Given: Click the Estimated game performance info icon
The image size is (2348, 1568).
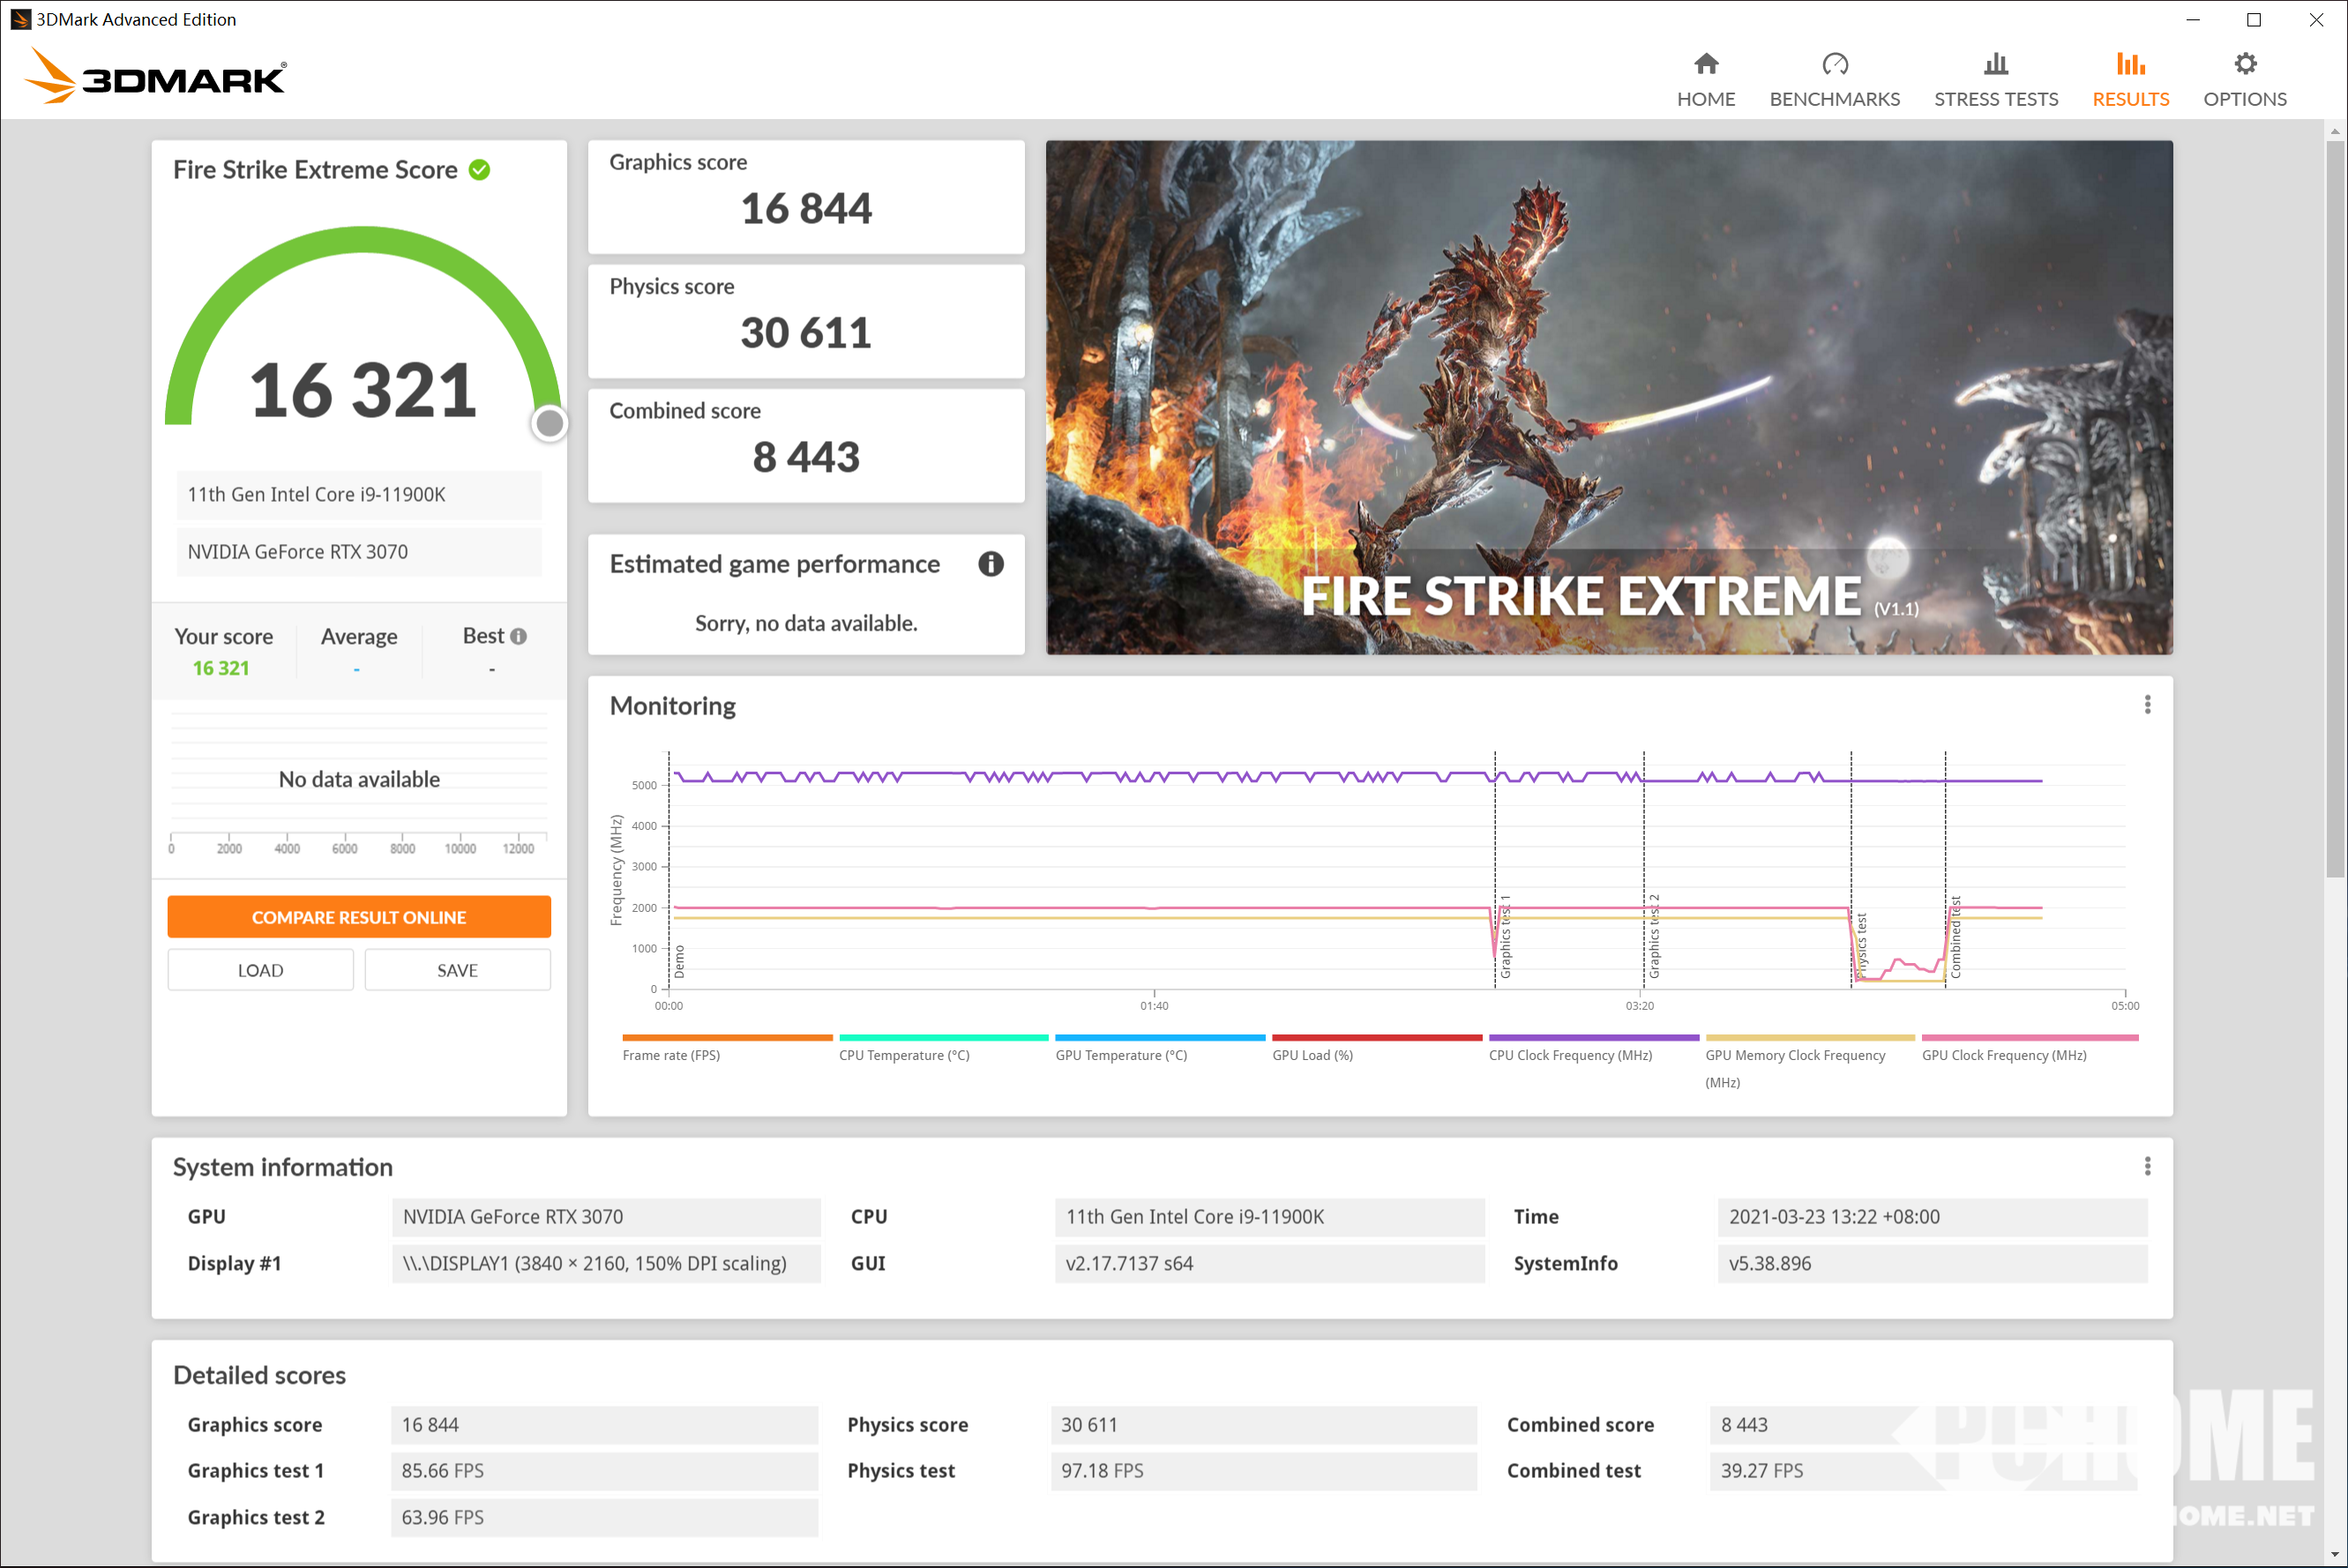Looking at the screenshot, I should coord(990,564).
